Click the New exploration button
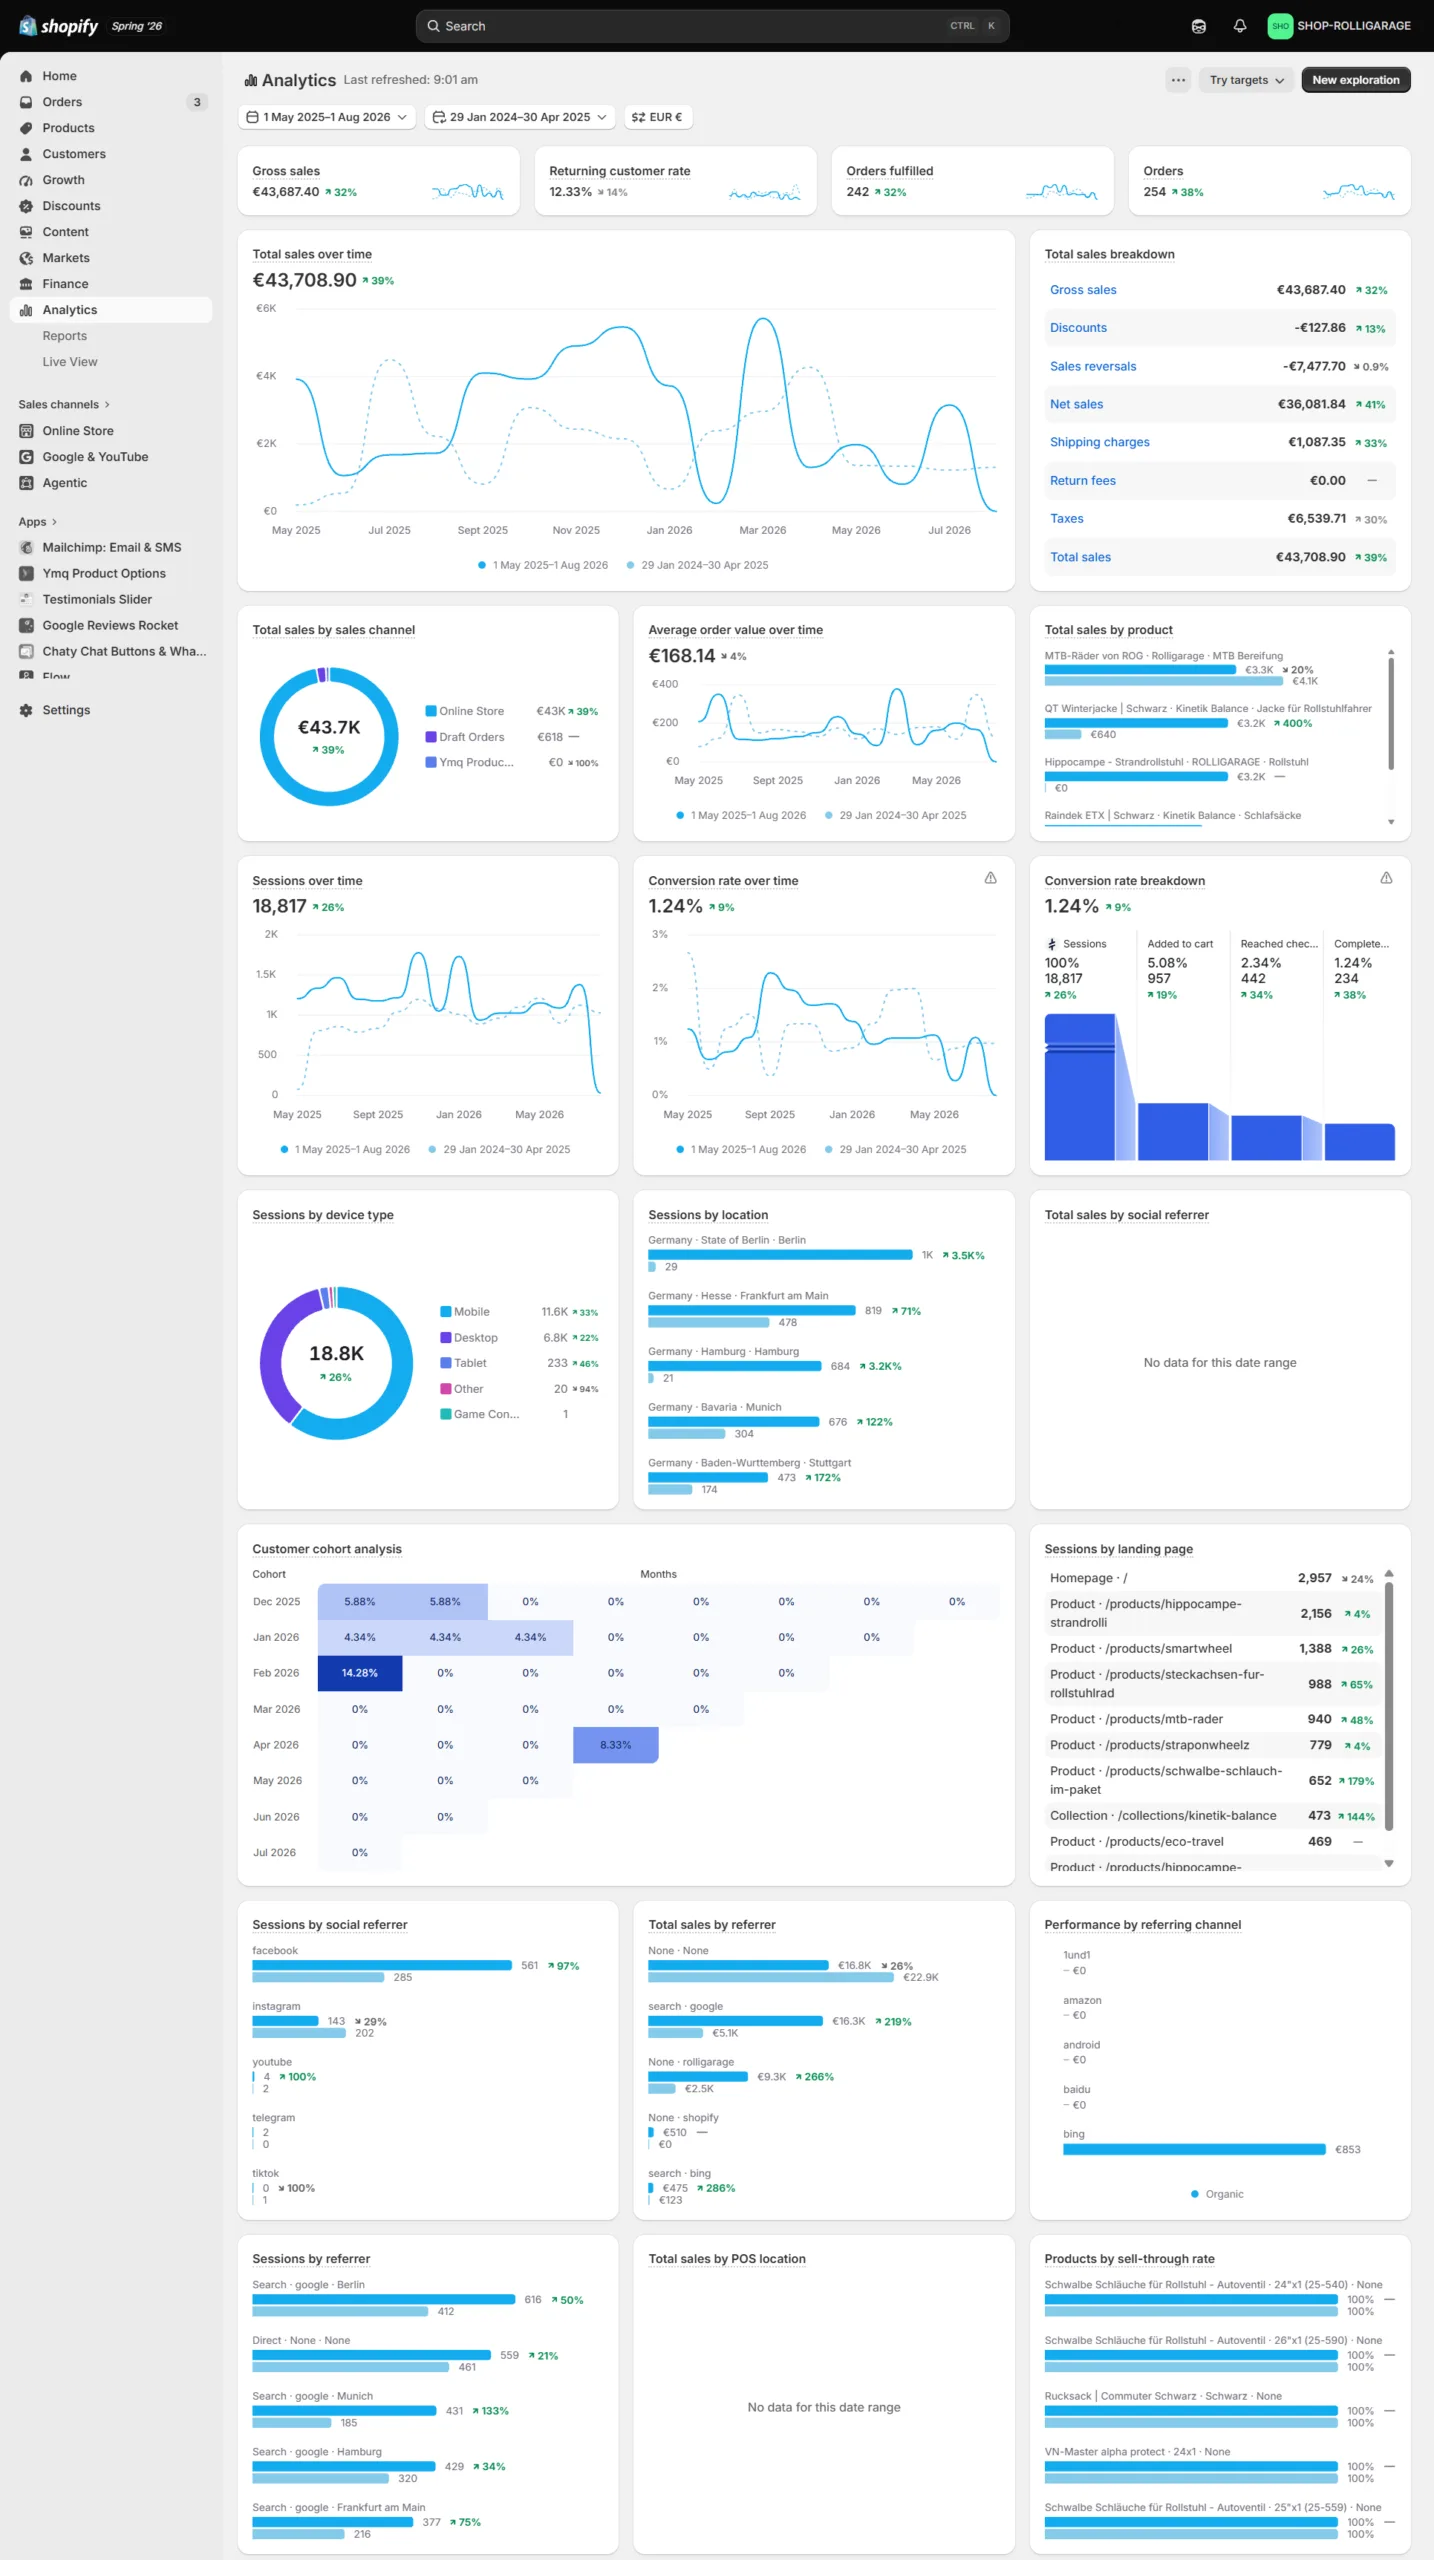This screenshot has width=1434, height=2560. coord(1355,80)
